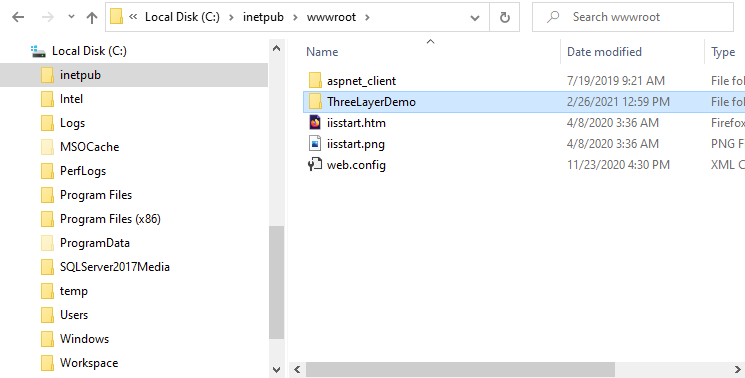The height and width of the screenshot is (378, 745).
Task: Select Program Files (x86) in tree
Action: click(110, 219)
